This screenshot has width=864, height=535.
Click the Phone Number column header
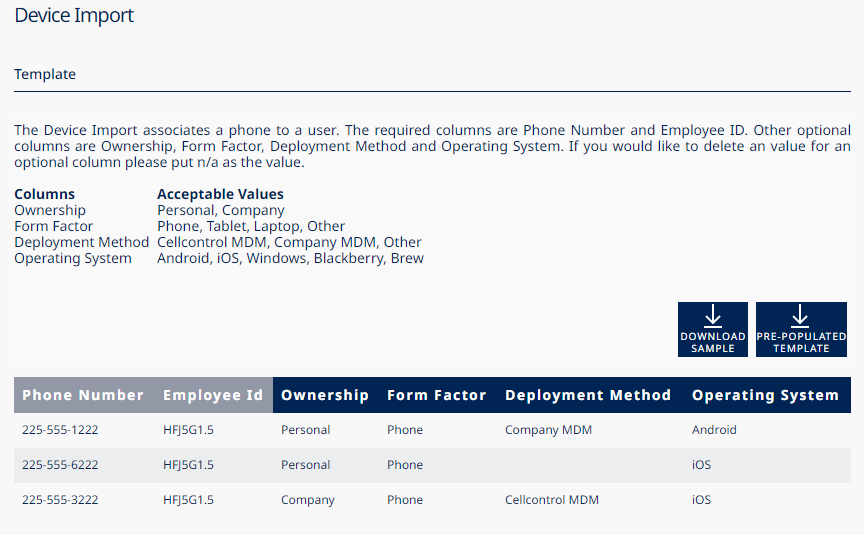83,395
